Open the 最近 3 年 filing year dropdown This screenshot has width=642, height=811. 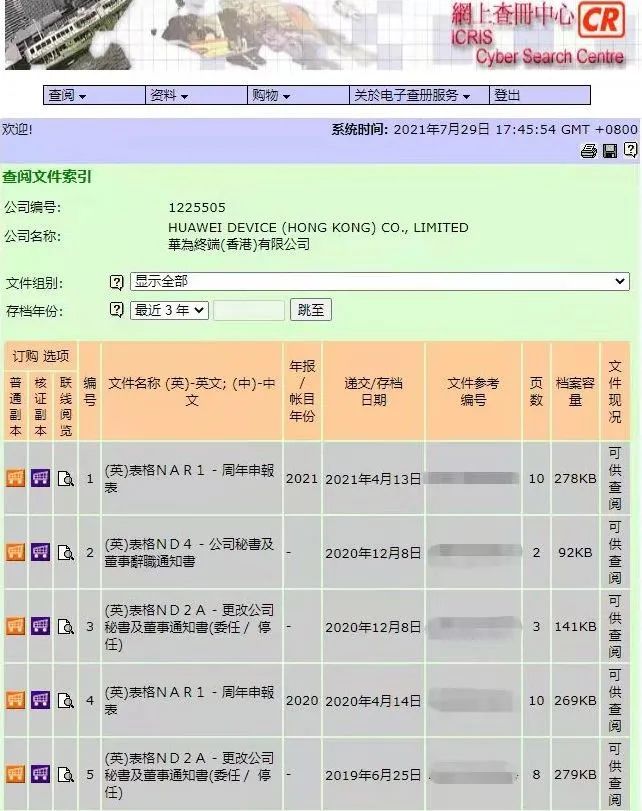pos(169,310)
